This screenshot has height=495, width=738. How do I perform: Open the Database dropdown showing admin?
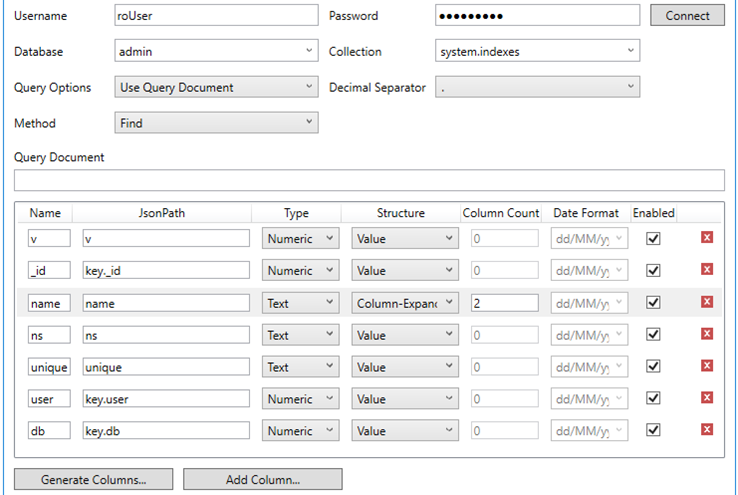217,51
